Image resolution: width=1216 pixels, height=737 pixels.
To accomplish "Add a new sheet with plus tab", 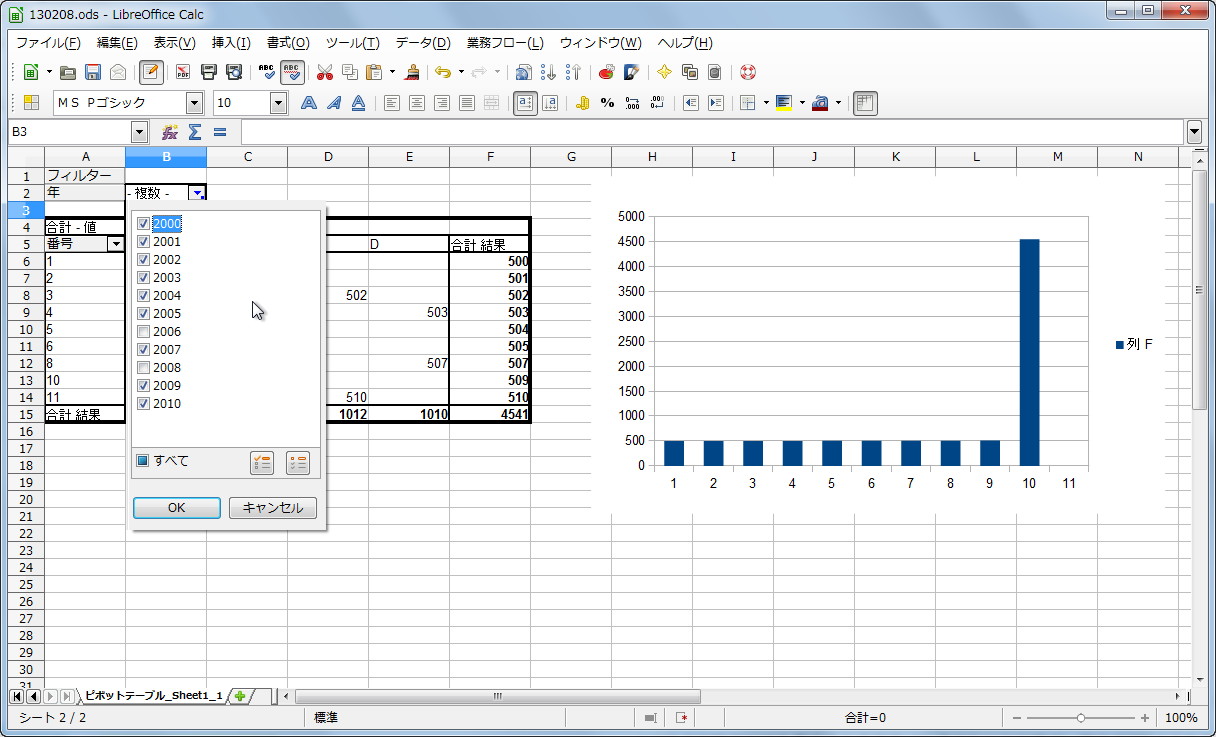I will coord(240,695).
